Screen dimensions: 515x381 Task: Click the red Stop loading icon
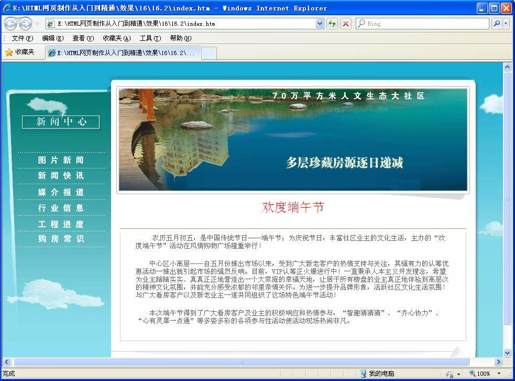(346, 24)
